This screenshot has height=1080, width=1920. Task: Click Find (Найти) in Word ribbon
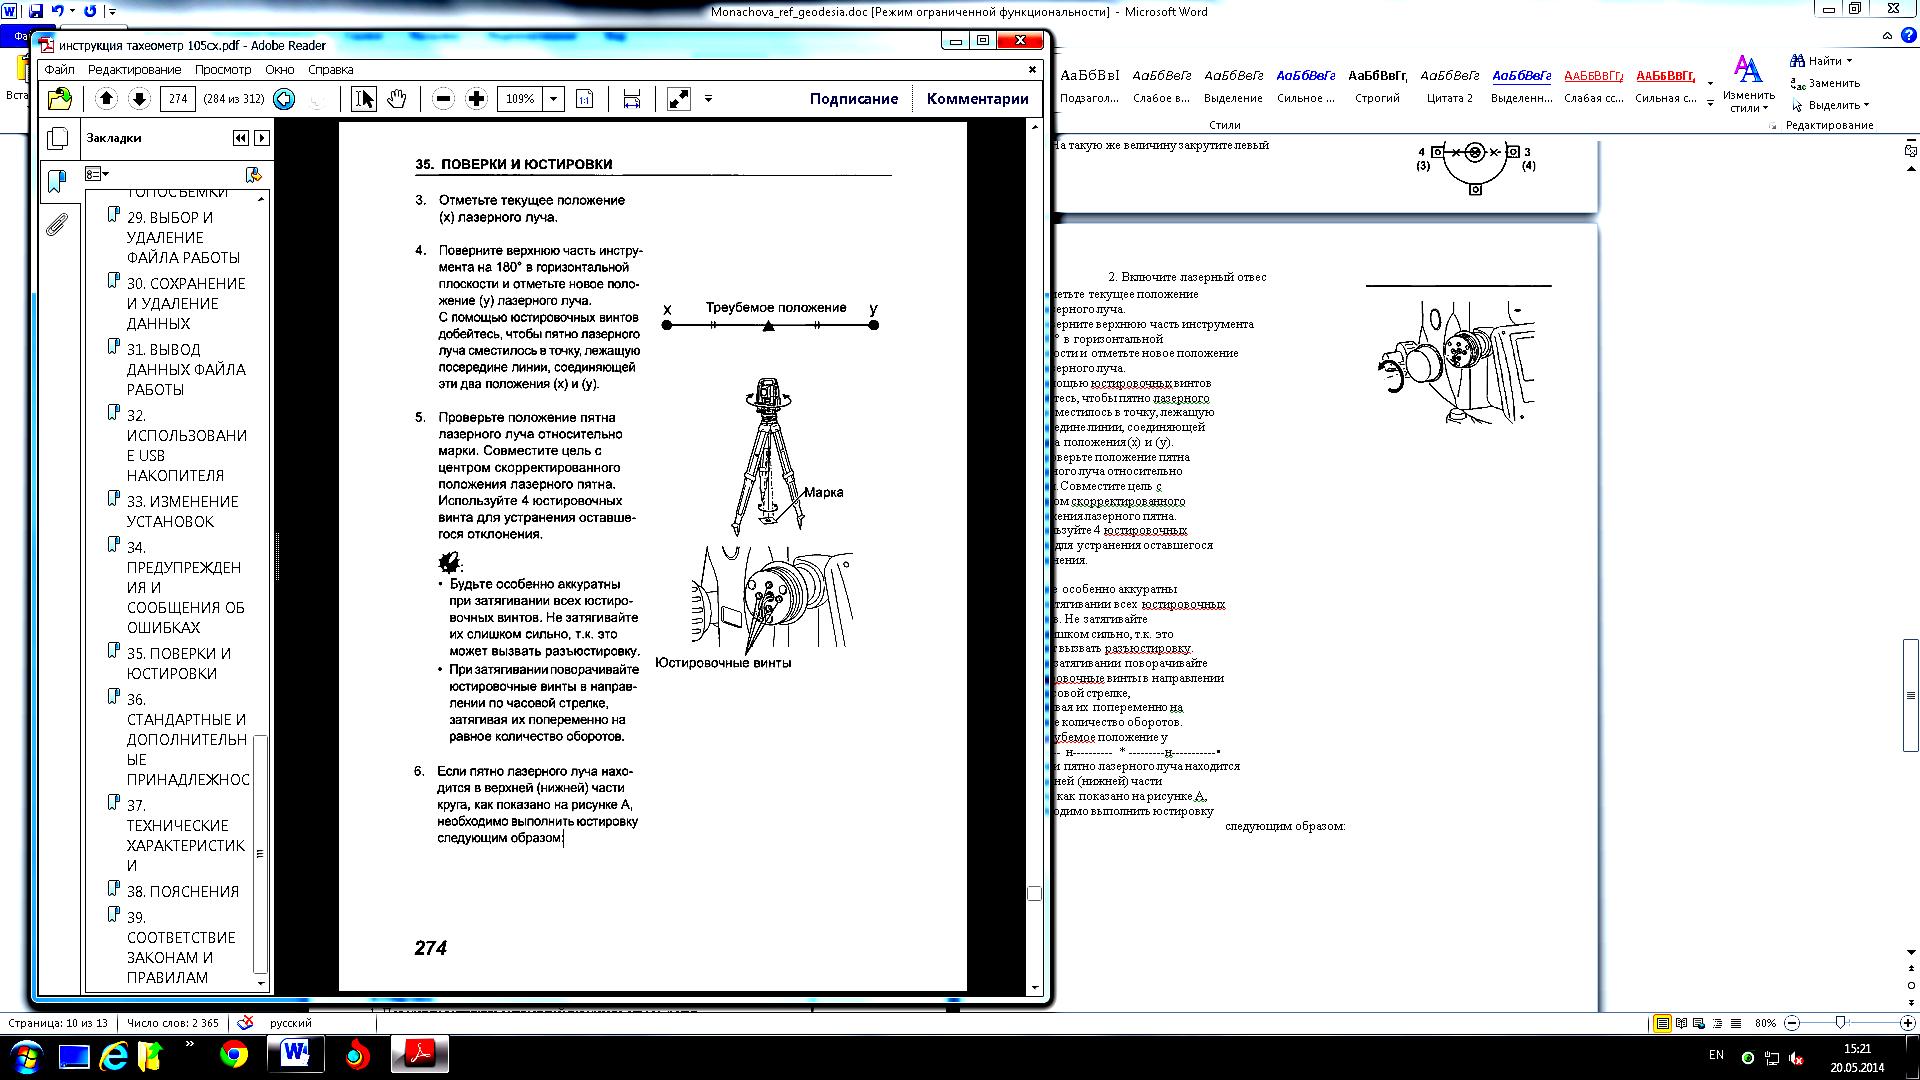pyautogui.click(x=1816, y=61)
